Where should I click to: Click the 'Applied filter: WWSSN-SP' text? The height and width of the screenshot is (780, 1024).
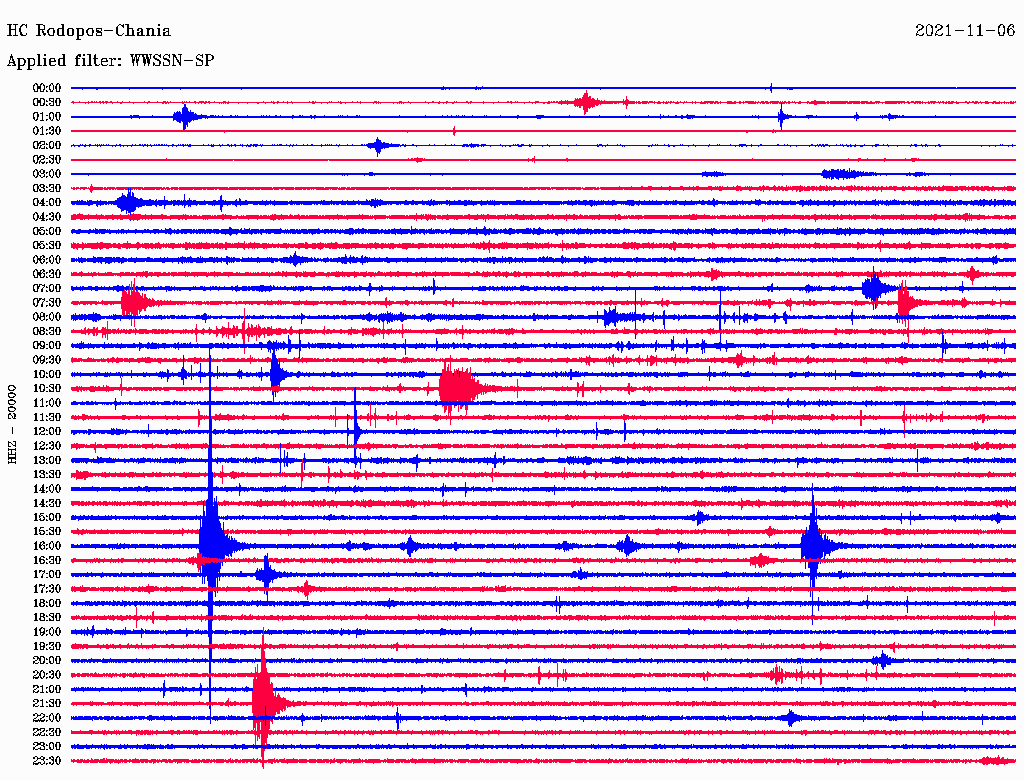(110, 61)
